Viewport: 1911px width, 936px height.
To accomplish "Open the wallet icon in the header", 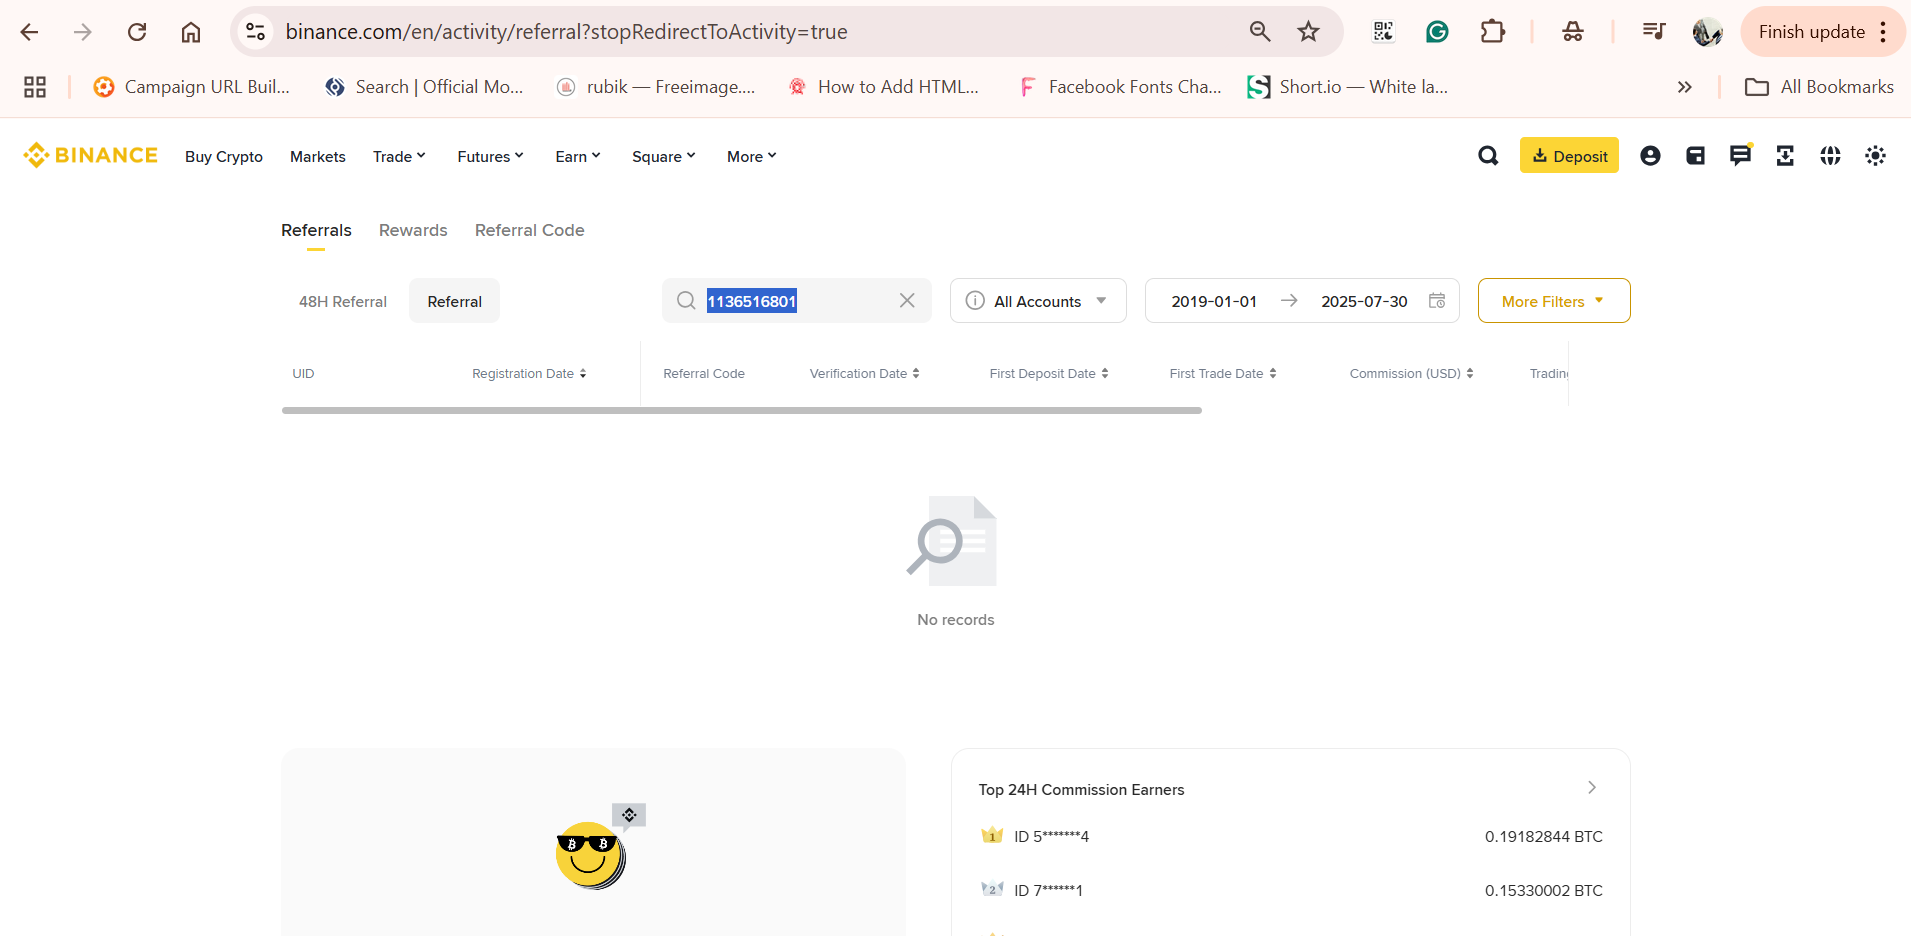I will (1695, 155).
